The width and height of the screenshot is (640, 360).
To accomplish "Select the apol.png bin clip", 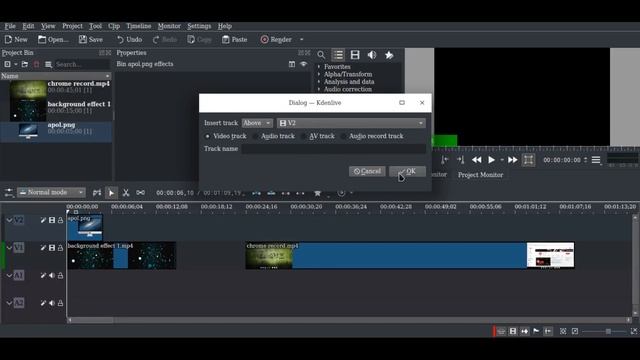I will point(56,131).
